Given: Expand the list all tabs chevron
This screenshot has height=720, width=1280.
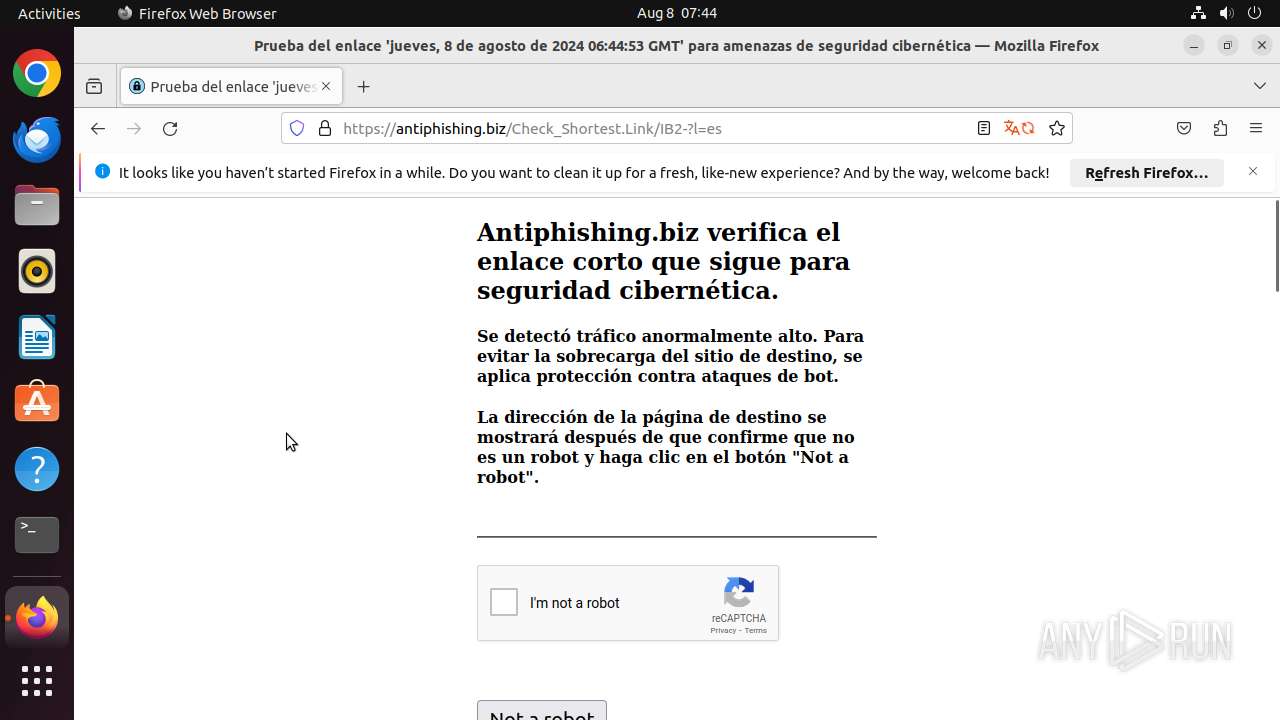Looking at the screenshot, I should point(1260,87).
